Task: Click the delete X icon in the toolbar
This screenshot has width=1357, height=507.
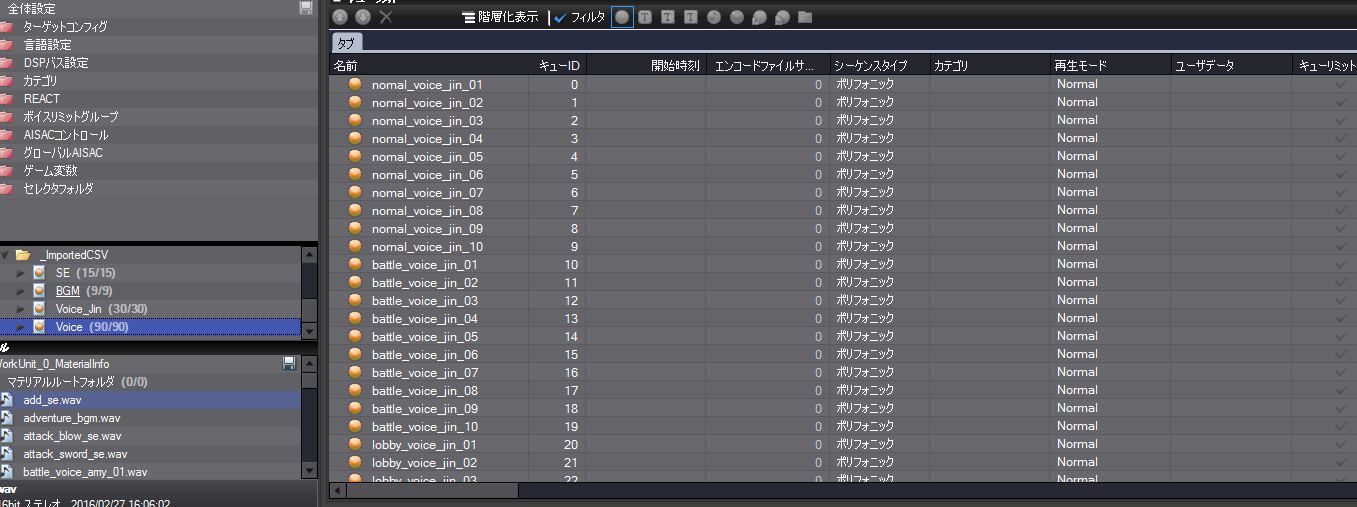Action: pyautogui.click(x=386, y=17)
